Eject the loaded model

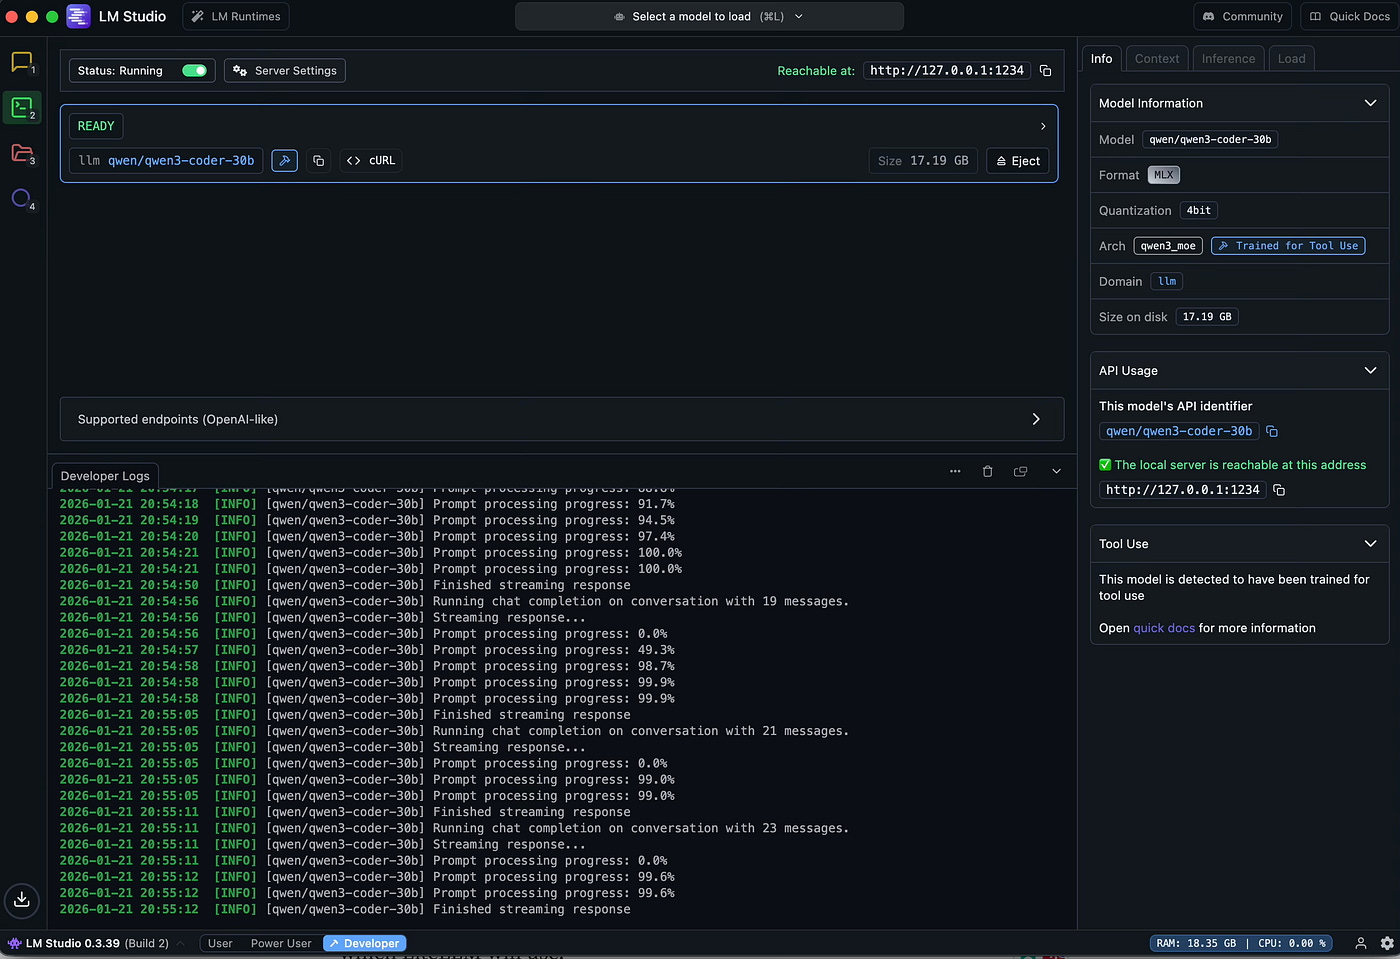[1018, 161]
